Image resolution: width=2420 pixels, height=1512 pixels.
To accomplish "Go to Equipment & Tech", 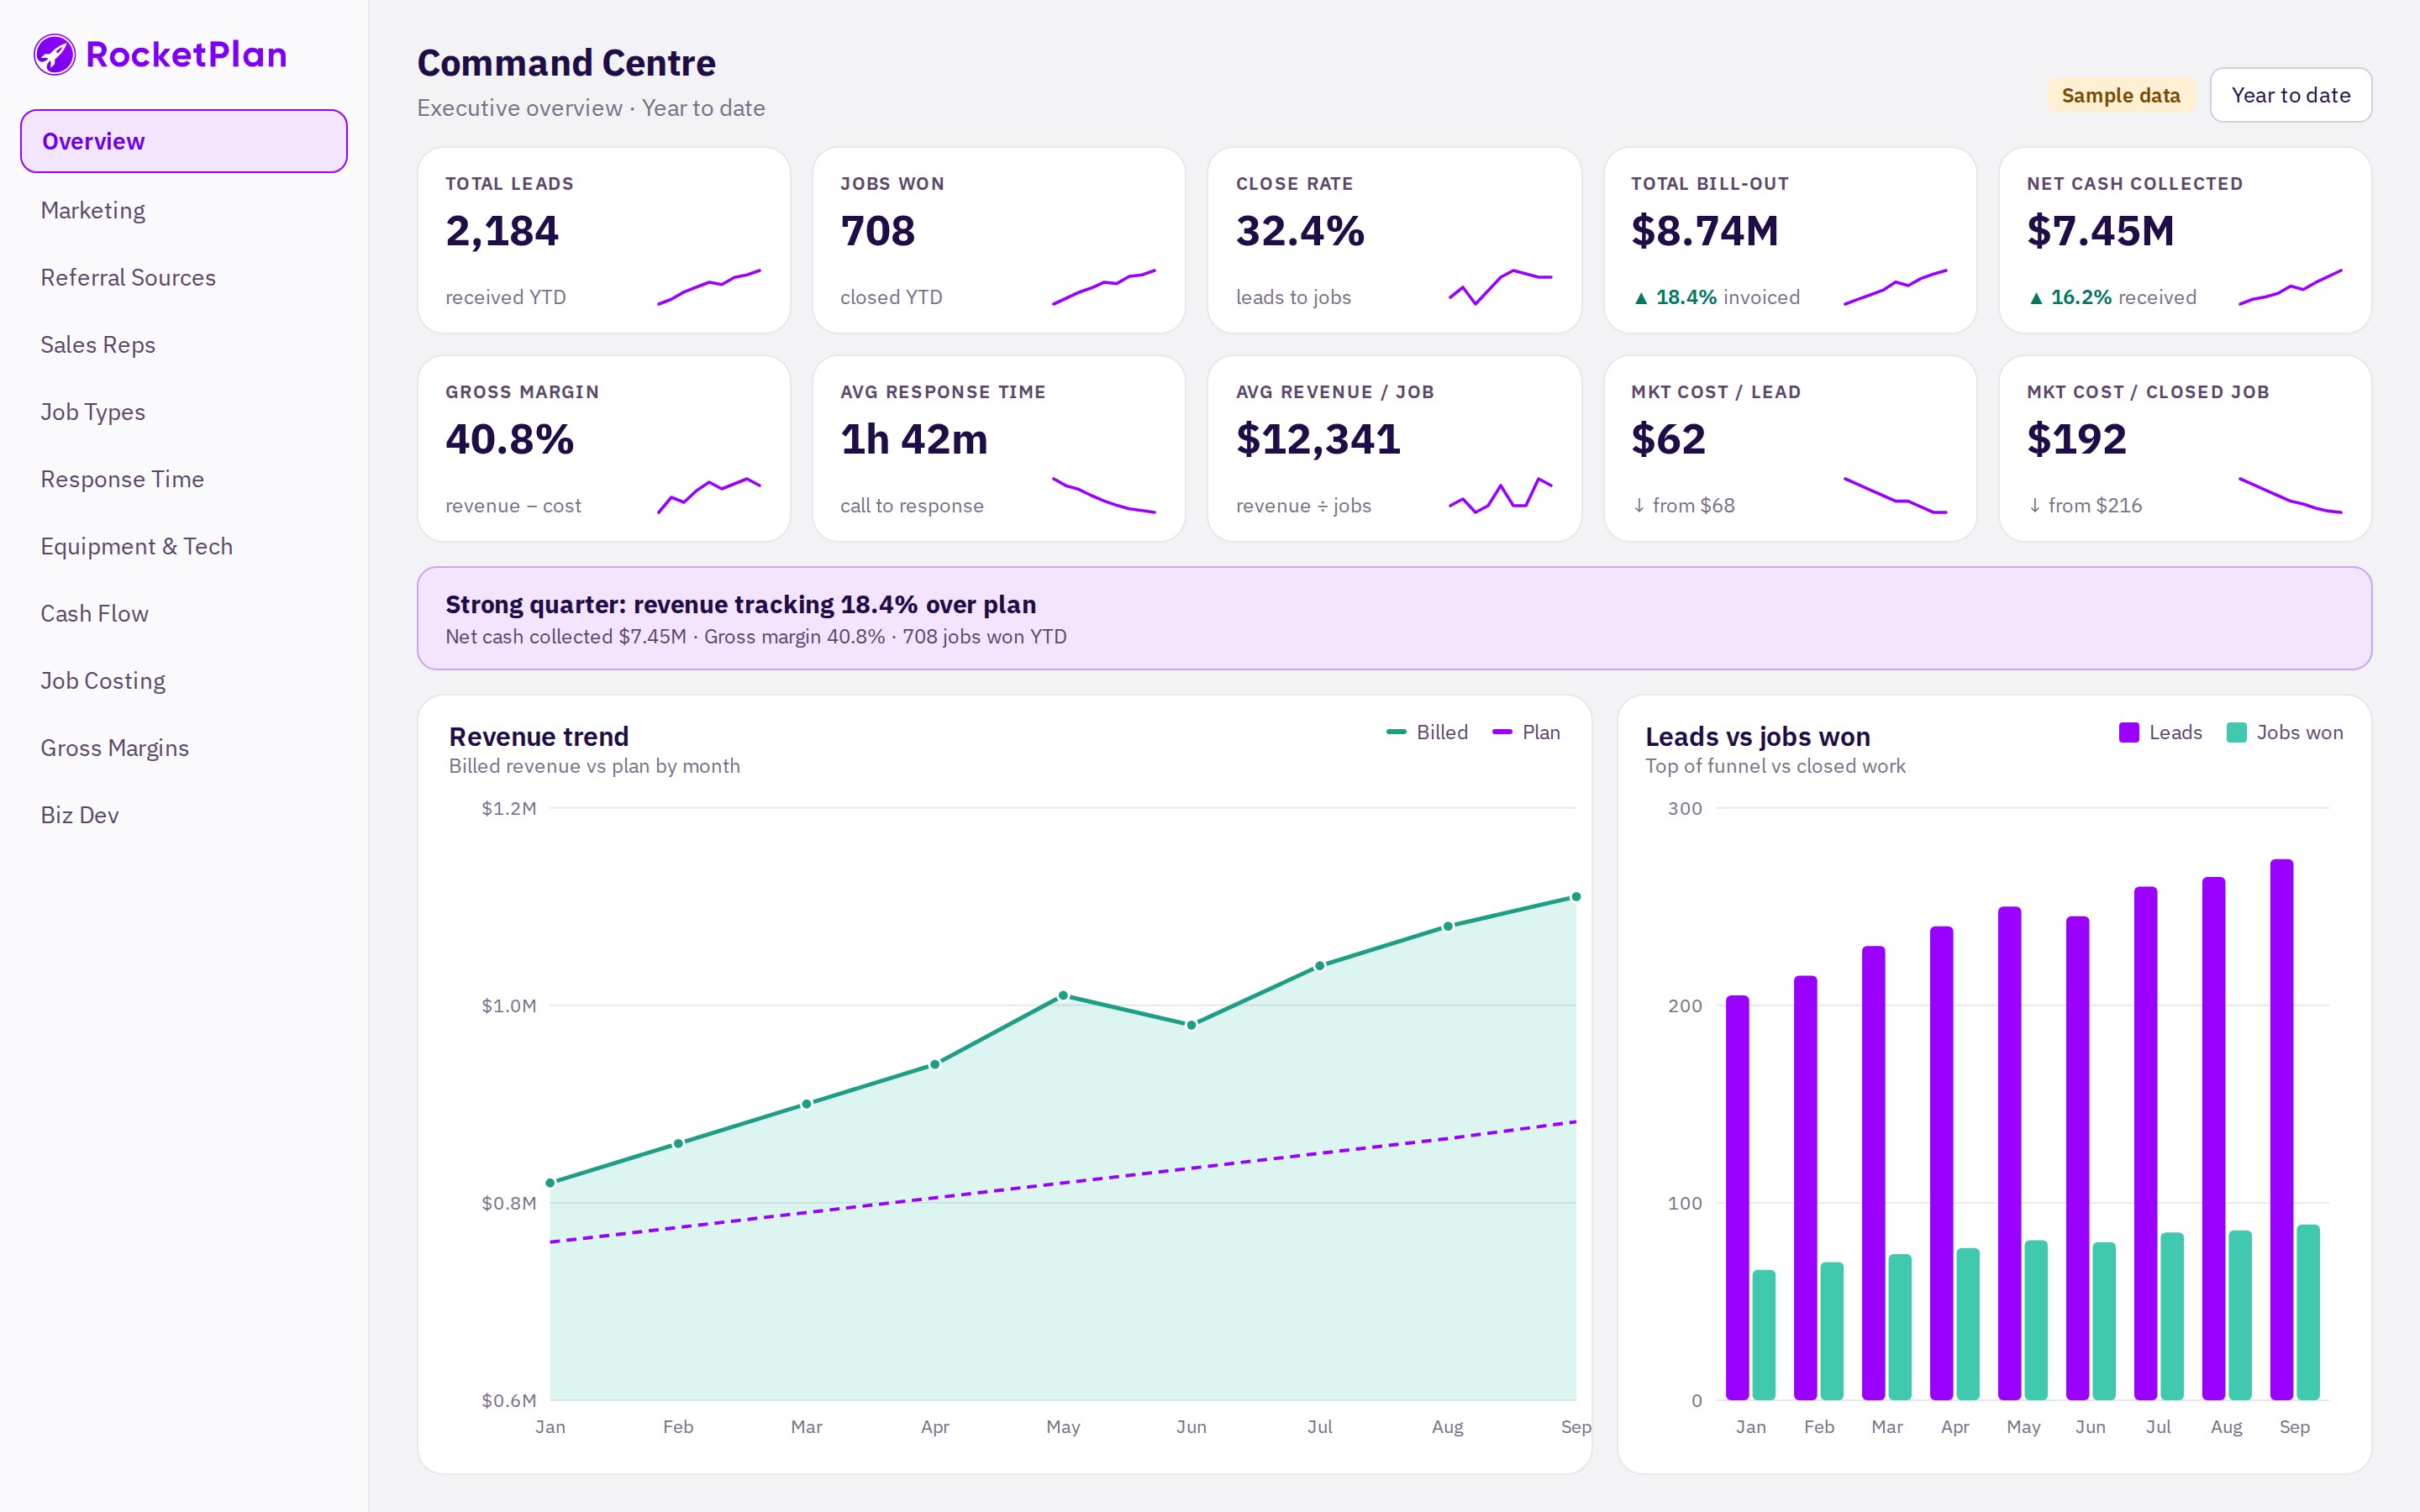I will click(x=137, y=546).
